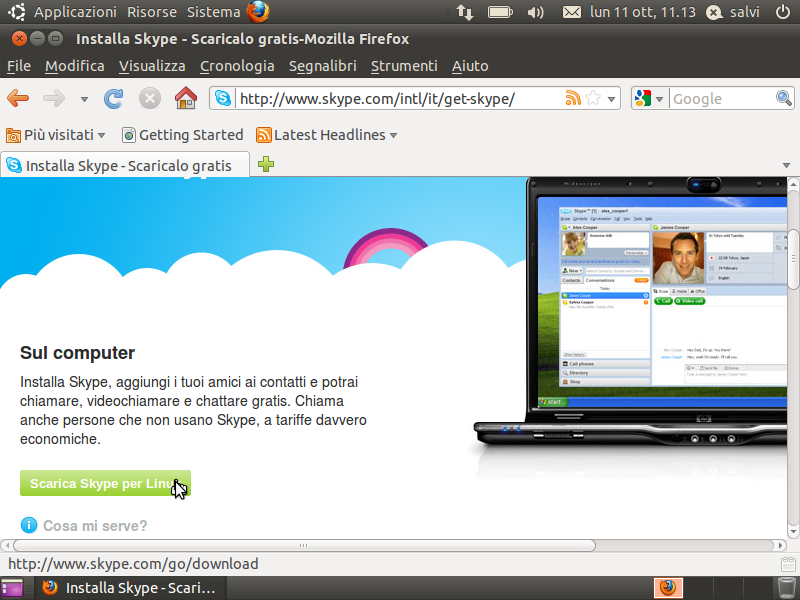Open the mail envelope indicator
The height and width of the screenshot is (600, 800).
click(x=571, y=12)
